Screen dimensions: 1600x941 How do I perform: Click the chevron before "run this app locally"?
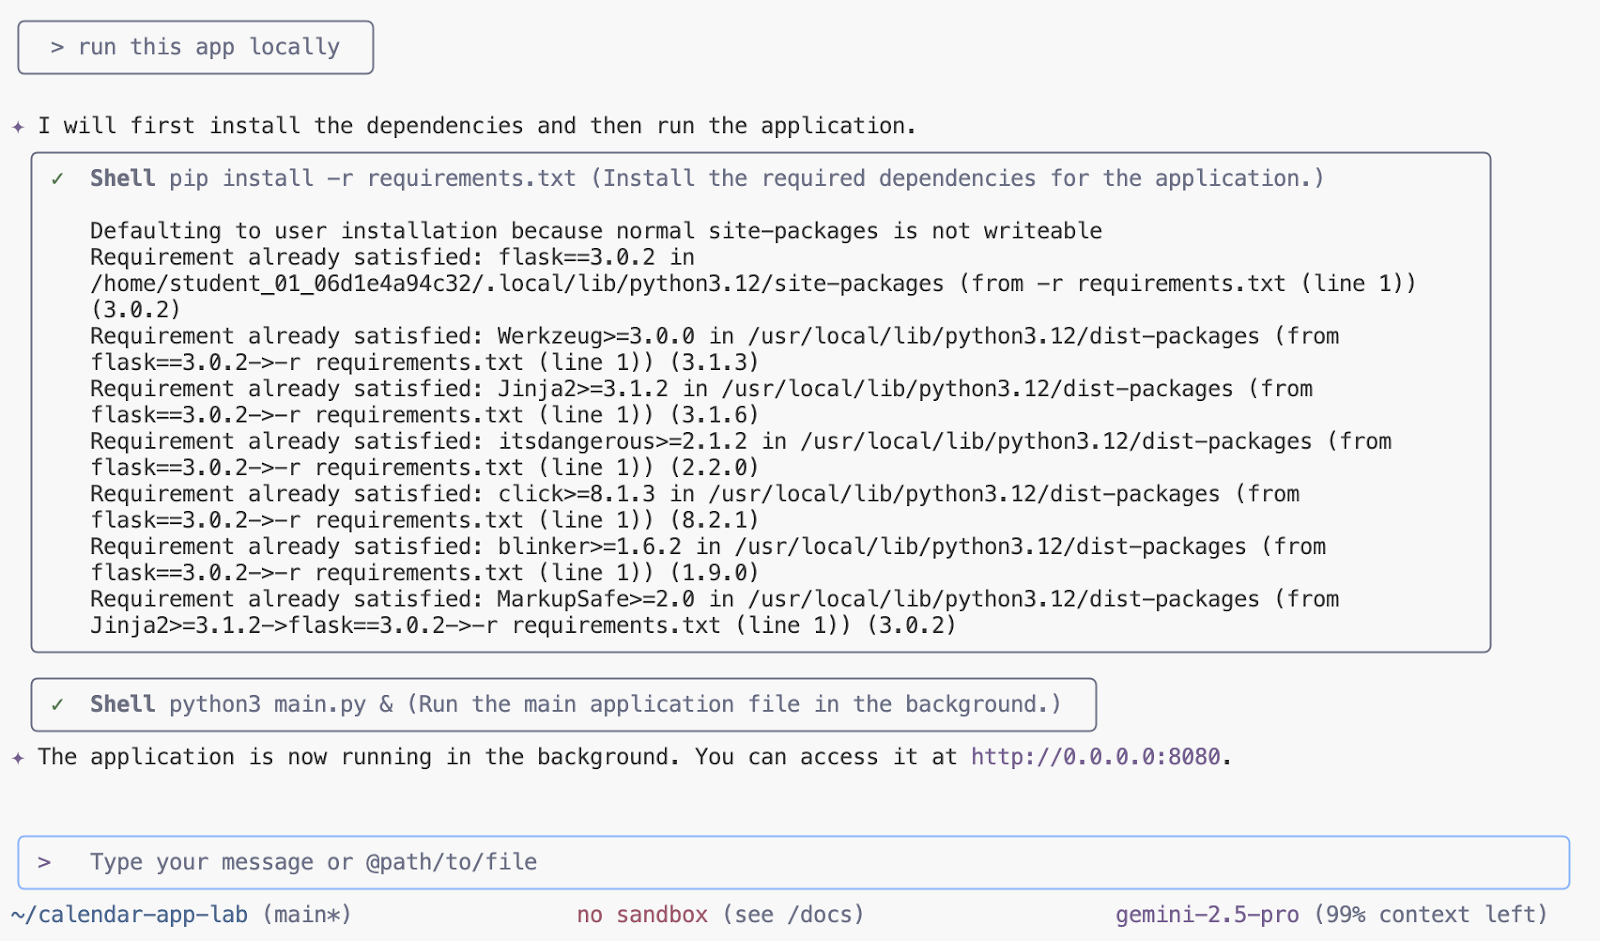[57, 47]
